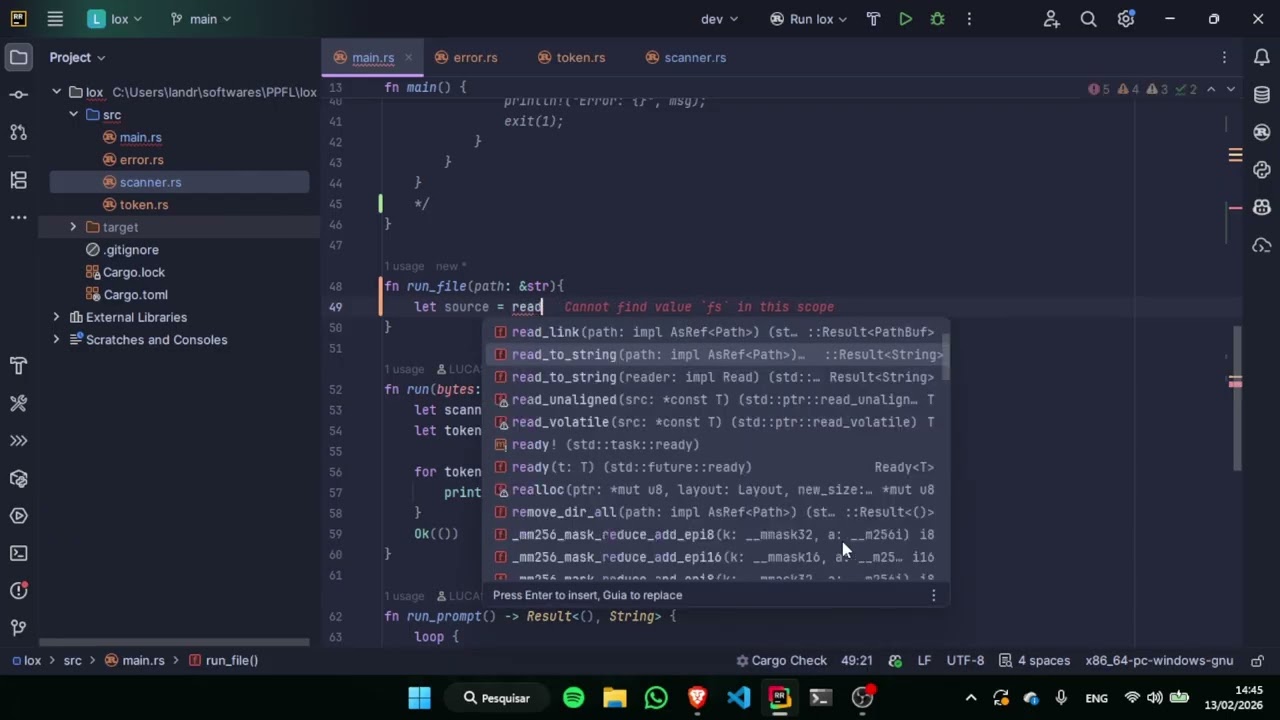Open the main menu hamburger icon
This screenshot has width=1280, height=720.
(x=55, y=19)
